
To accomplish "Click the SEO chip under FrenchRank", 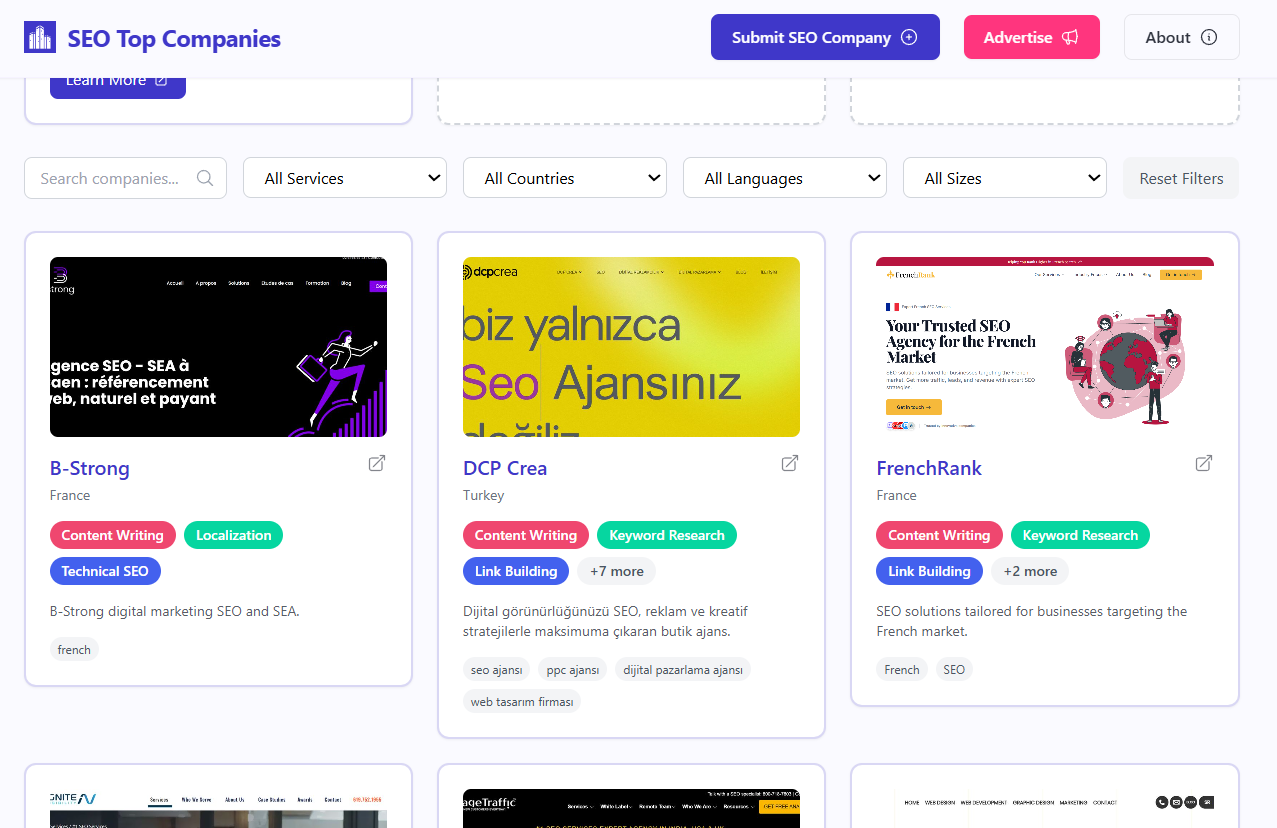I will point(954,670).
